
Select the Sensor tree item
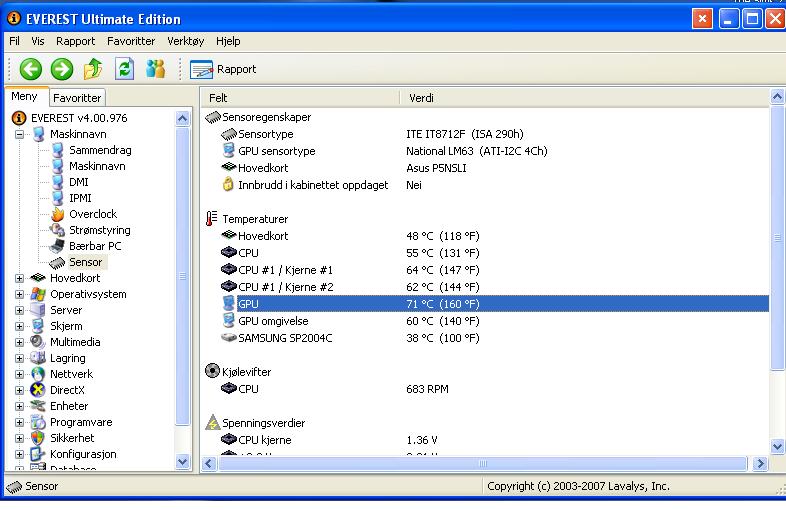click(86, 262)
